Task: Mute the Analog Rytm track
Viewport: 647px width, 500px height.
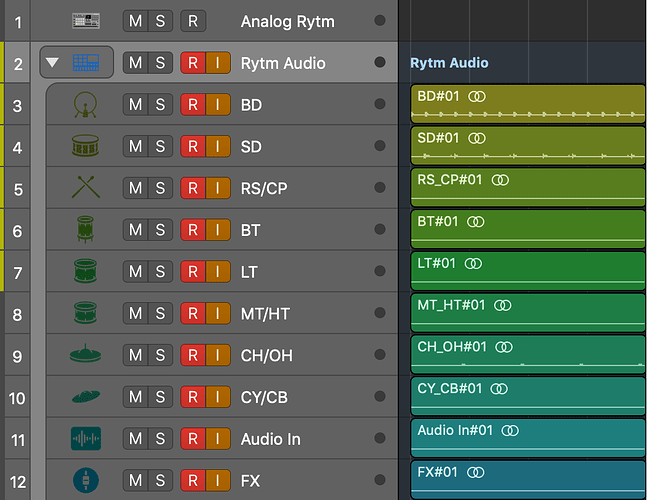Action: tap(135, 21)
